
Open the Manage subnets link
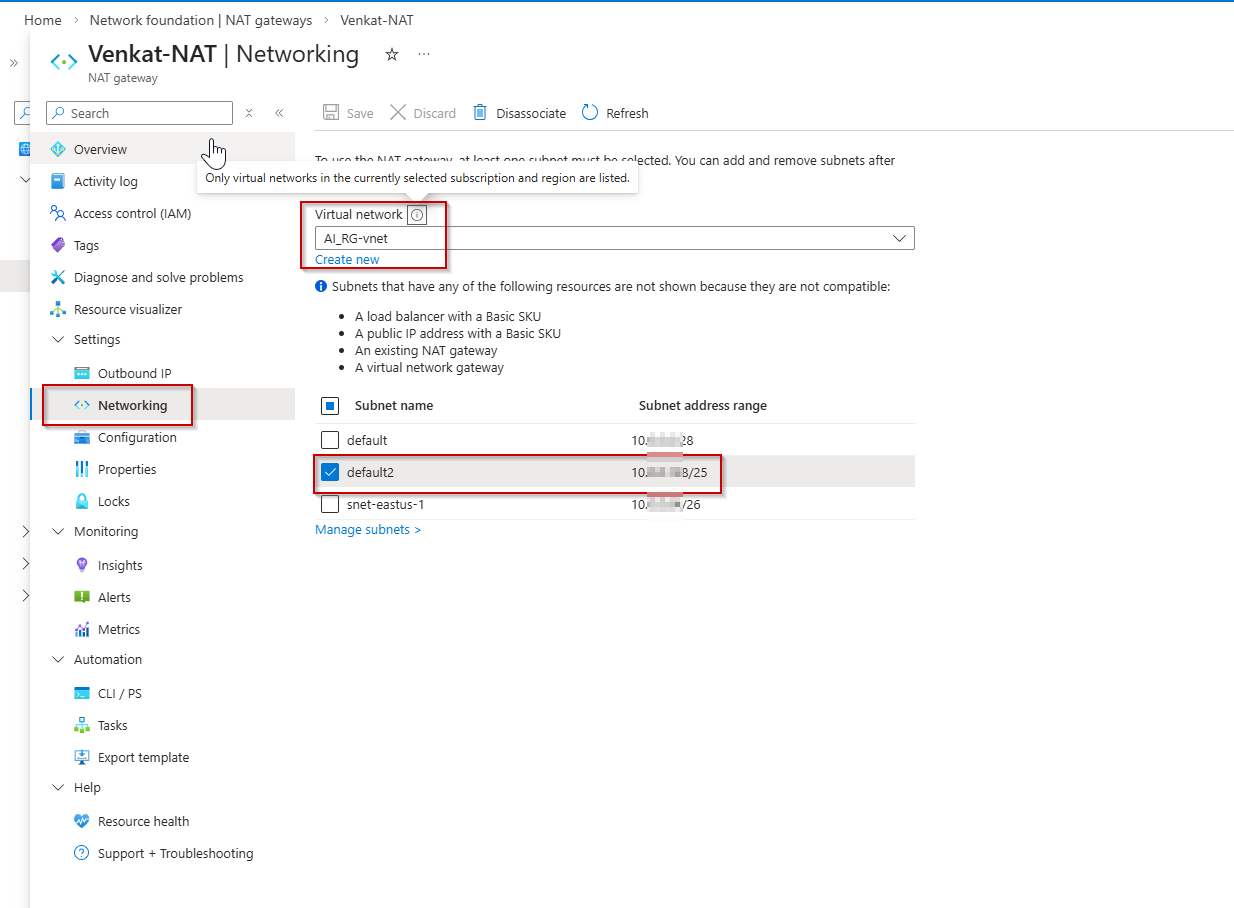[368, 529]
